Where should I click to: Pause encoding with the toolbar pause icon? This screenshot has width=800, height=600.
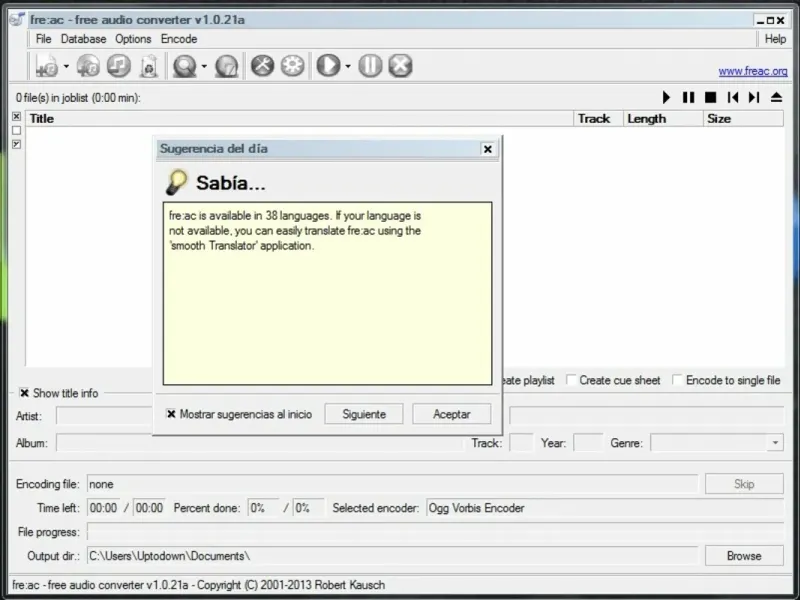[x=370, y=66]
